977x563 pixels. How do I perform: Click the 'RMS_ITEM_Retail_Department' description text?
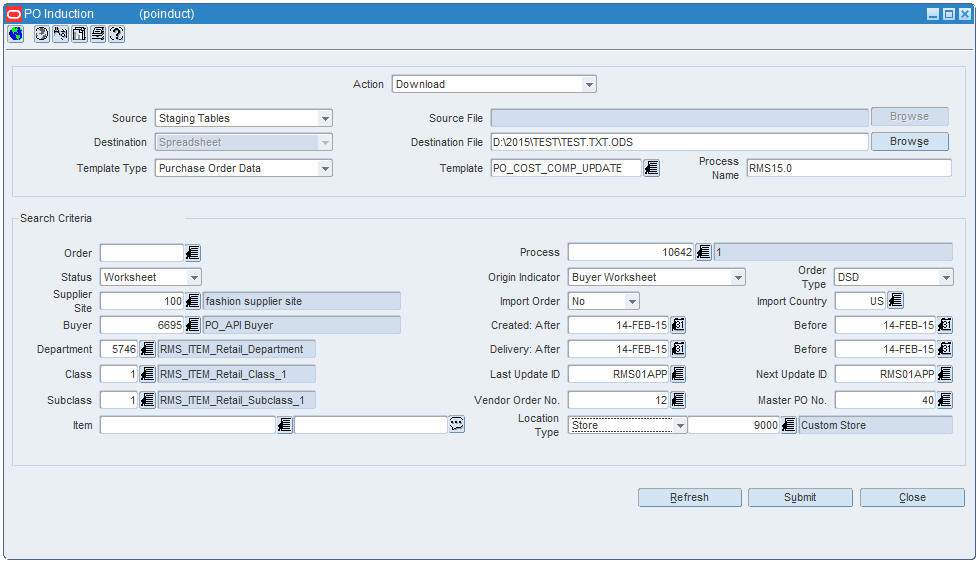(231, 349)
